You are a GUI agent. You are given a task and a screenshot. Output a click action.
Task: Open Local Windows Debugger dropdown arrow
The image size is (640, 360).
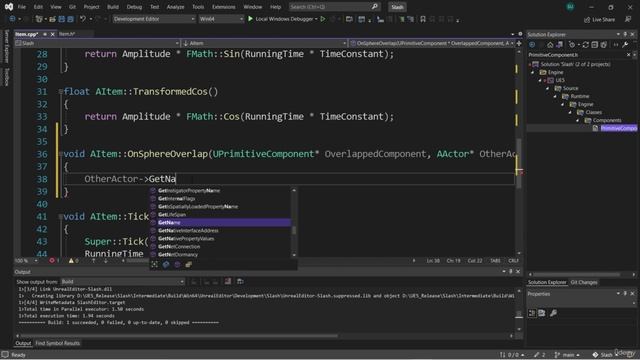(x=316, y=19)
